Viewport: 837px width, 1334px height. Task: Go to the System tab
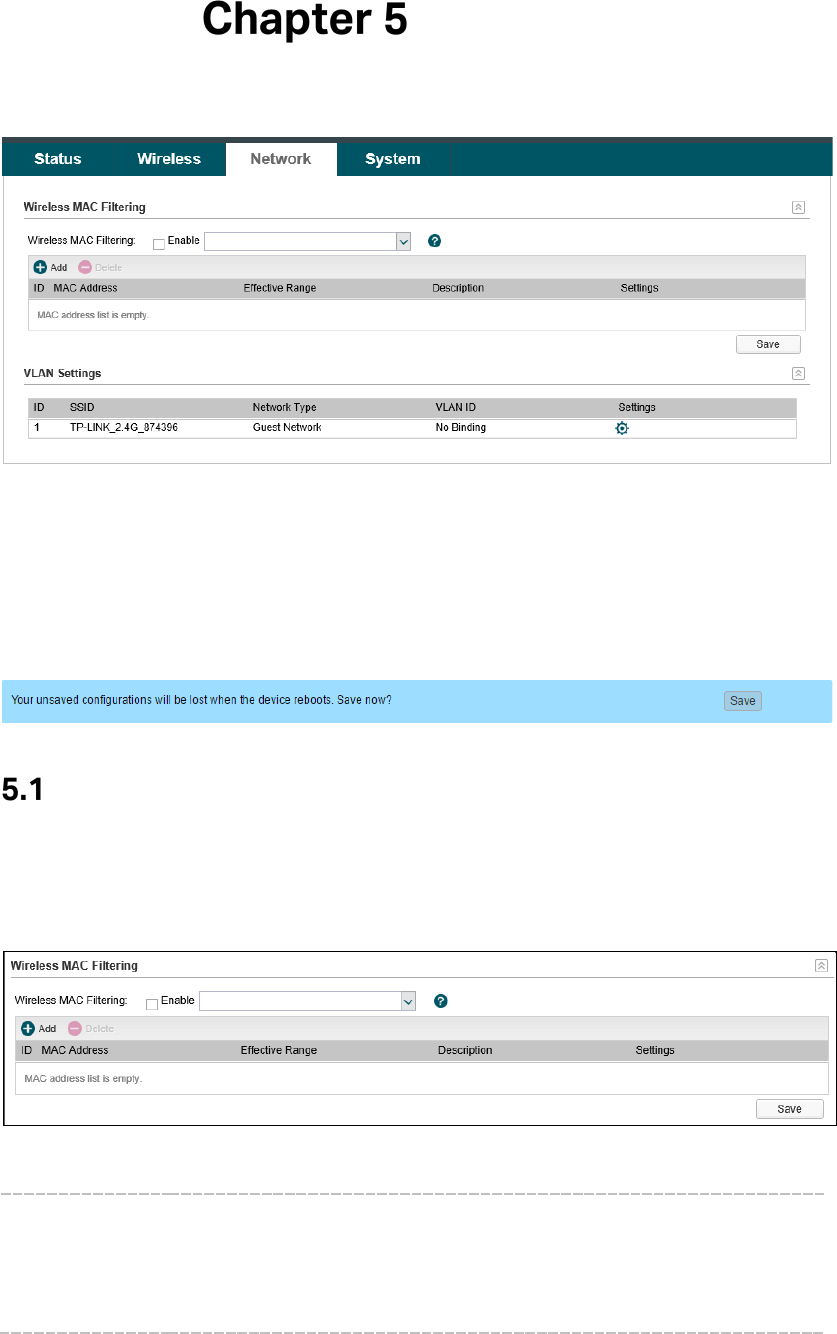(x=393, y=159)
